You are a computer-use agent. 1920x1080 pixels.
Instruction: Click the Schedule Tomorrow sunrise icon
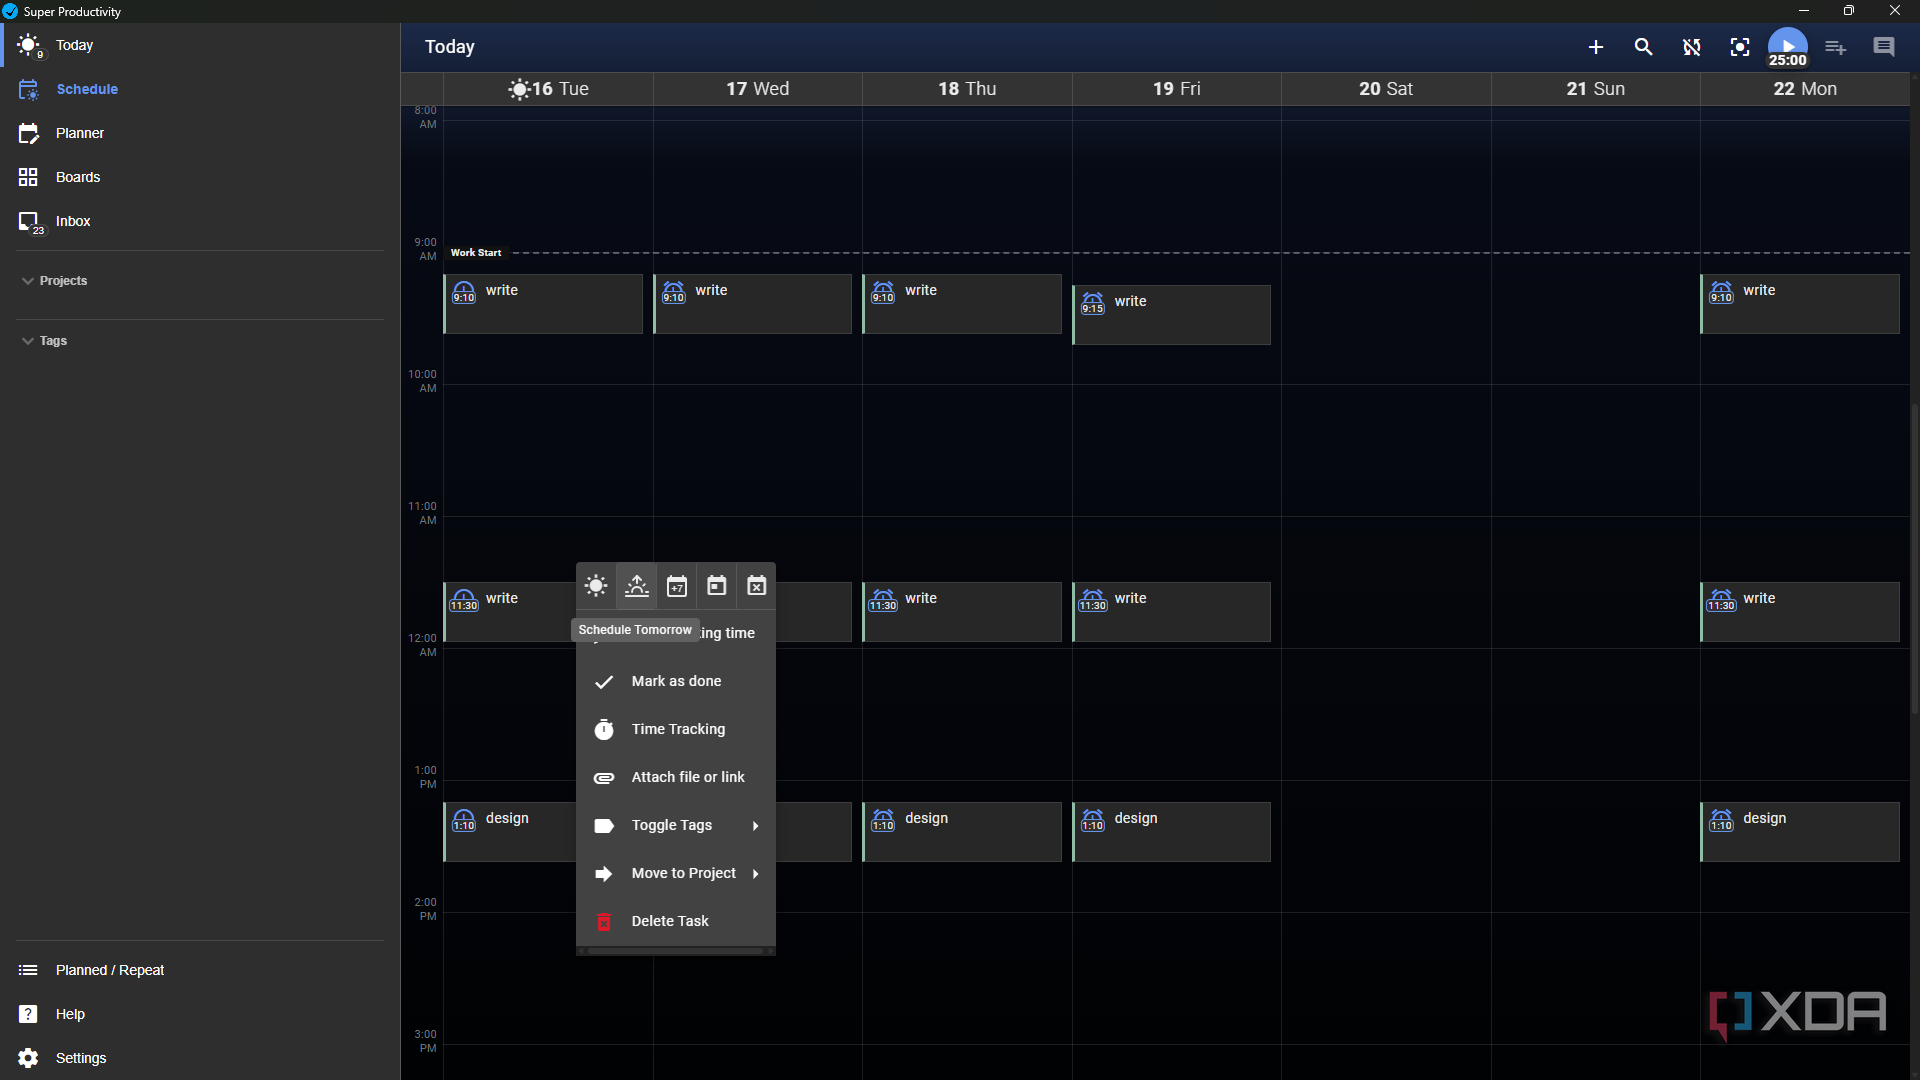click(x=637, y=586)
